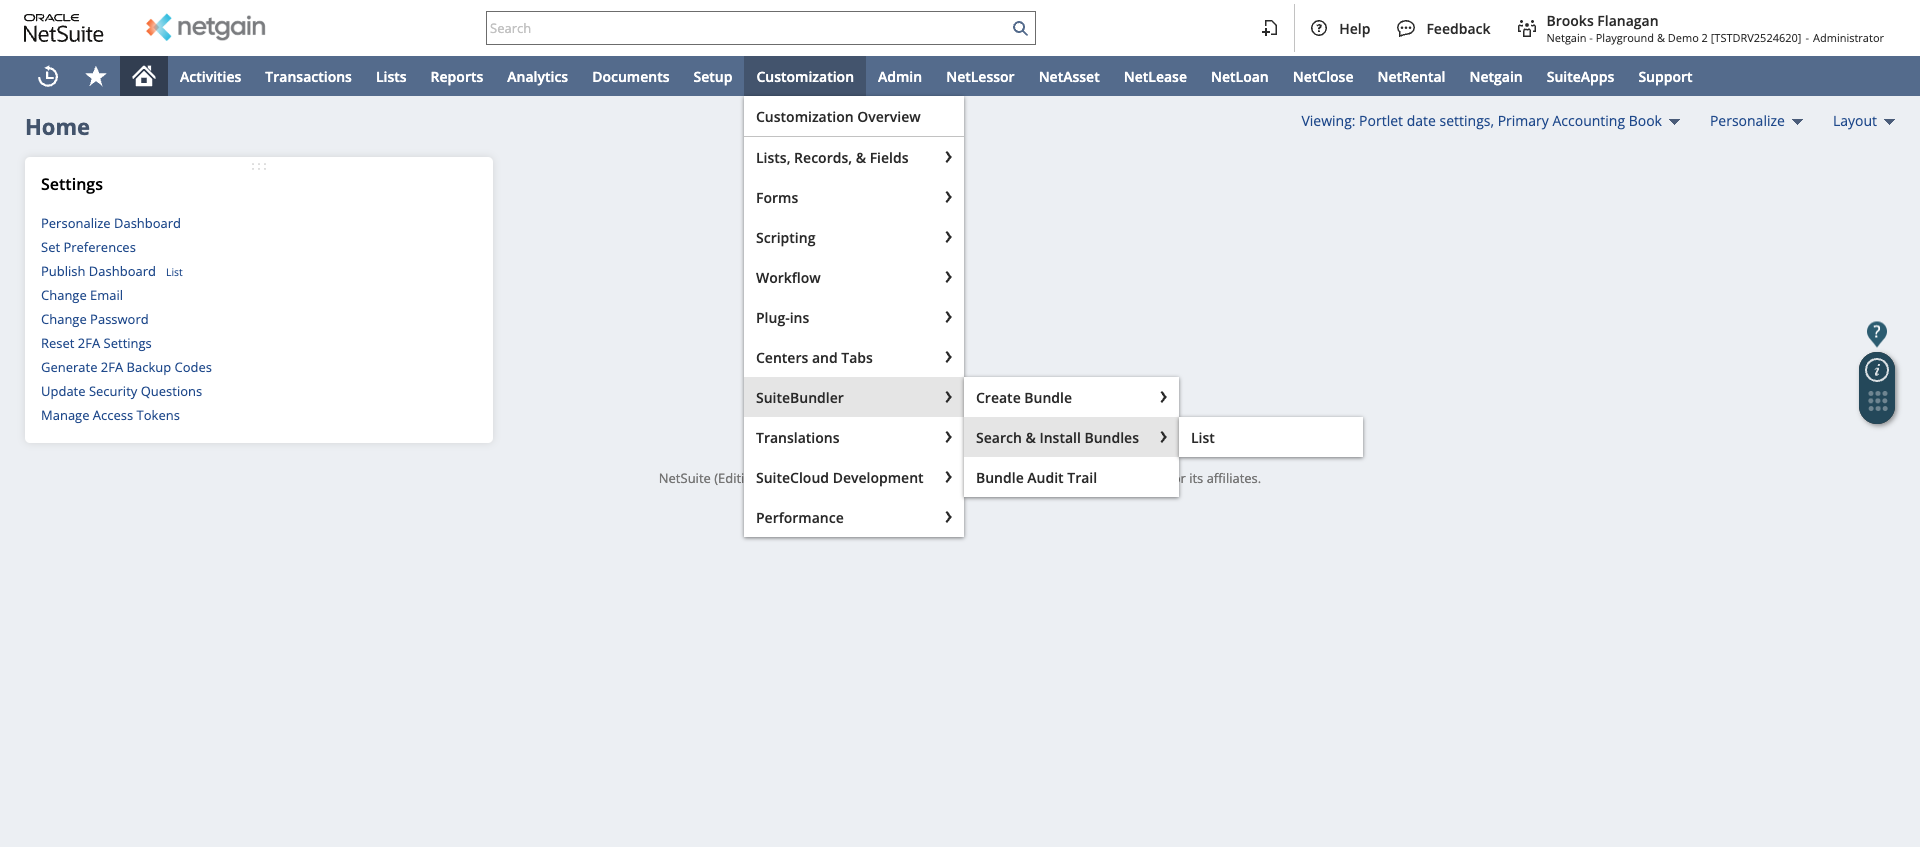This screenshot has width=1920, height=847.
Task: Click the Feedback speech bubble icon
Action: pos(1406,28)
